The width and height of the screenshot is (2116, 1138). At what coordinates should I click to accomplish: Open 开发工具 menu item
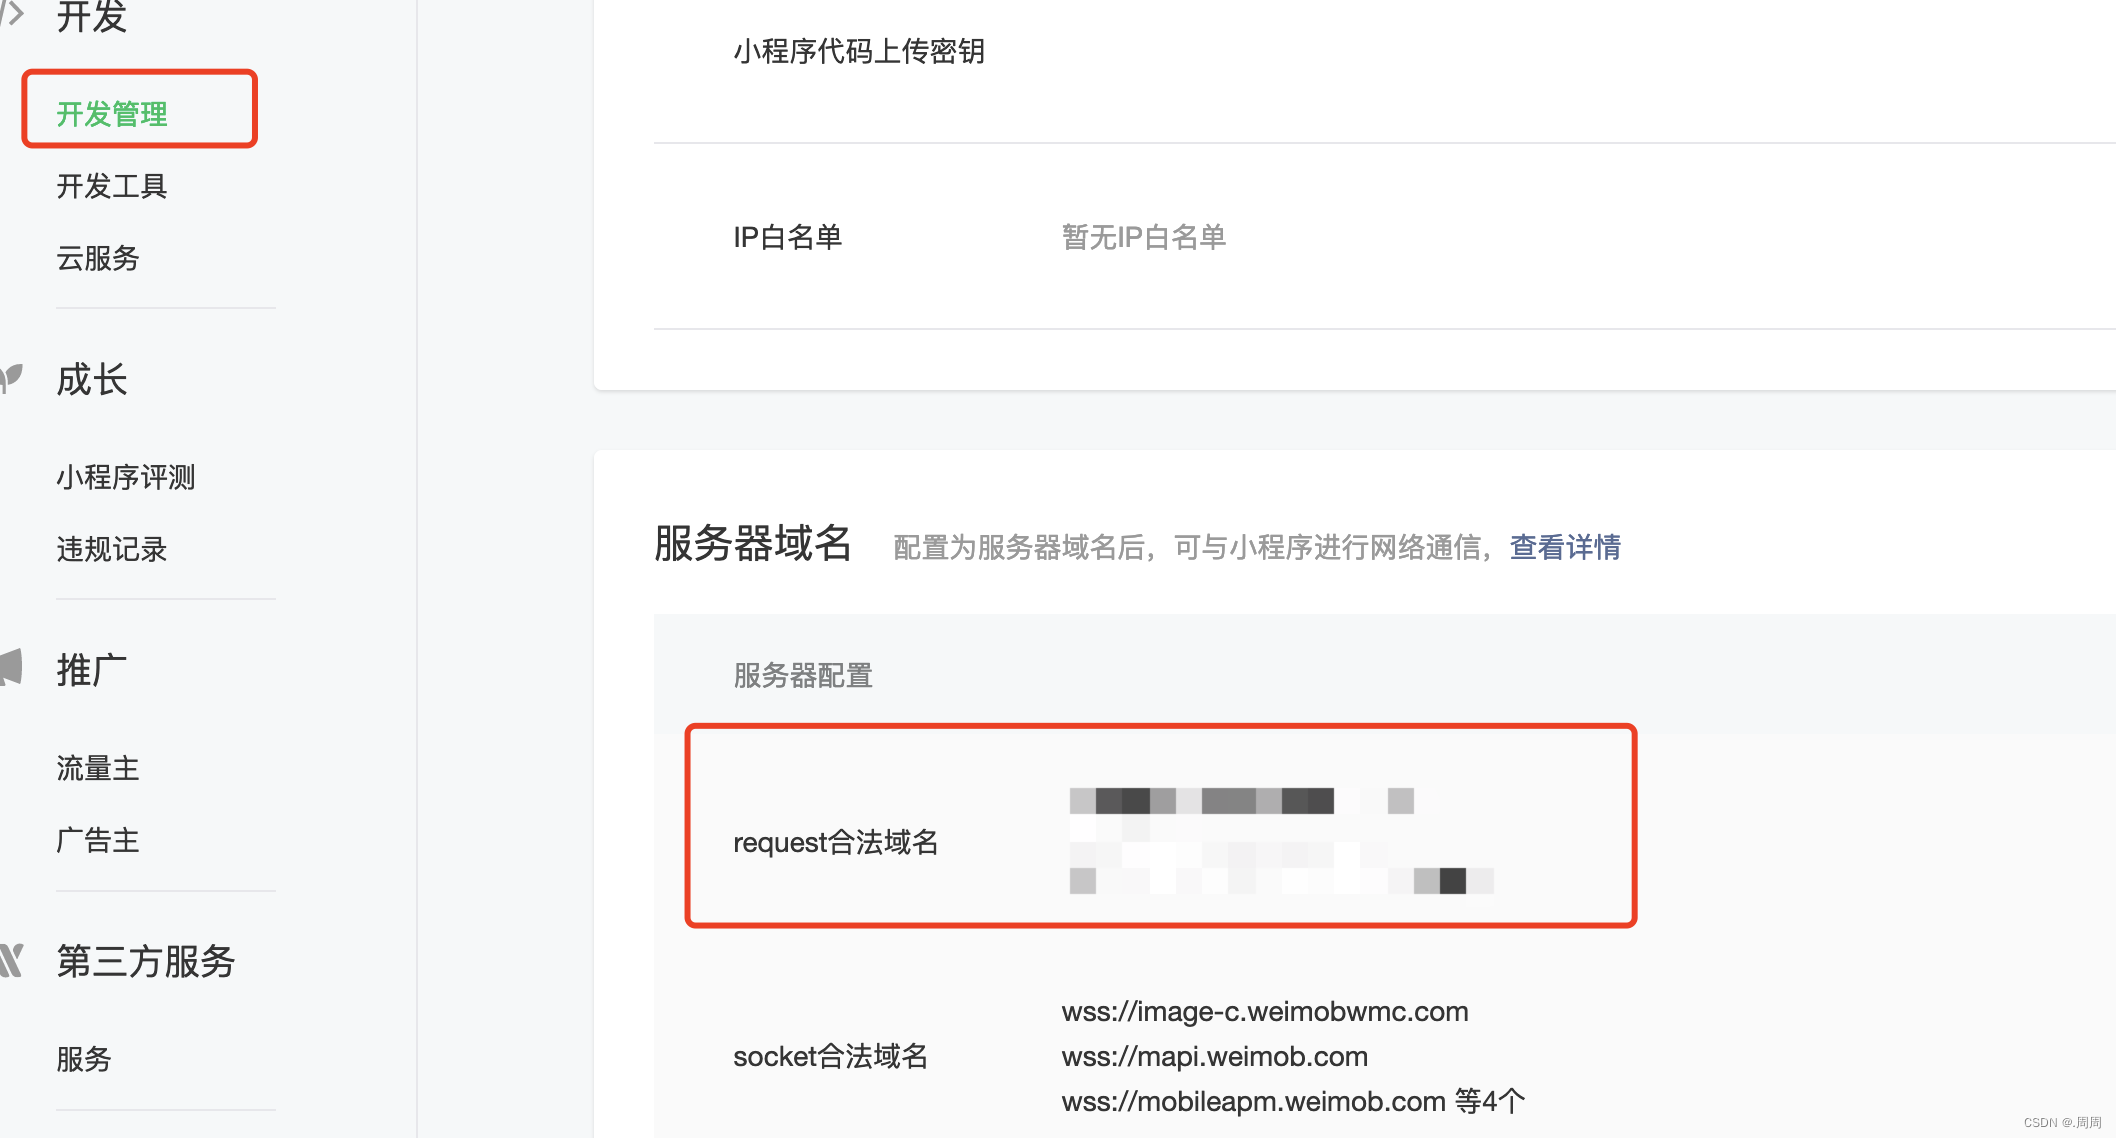tap(112, 186)
